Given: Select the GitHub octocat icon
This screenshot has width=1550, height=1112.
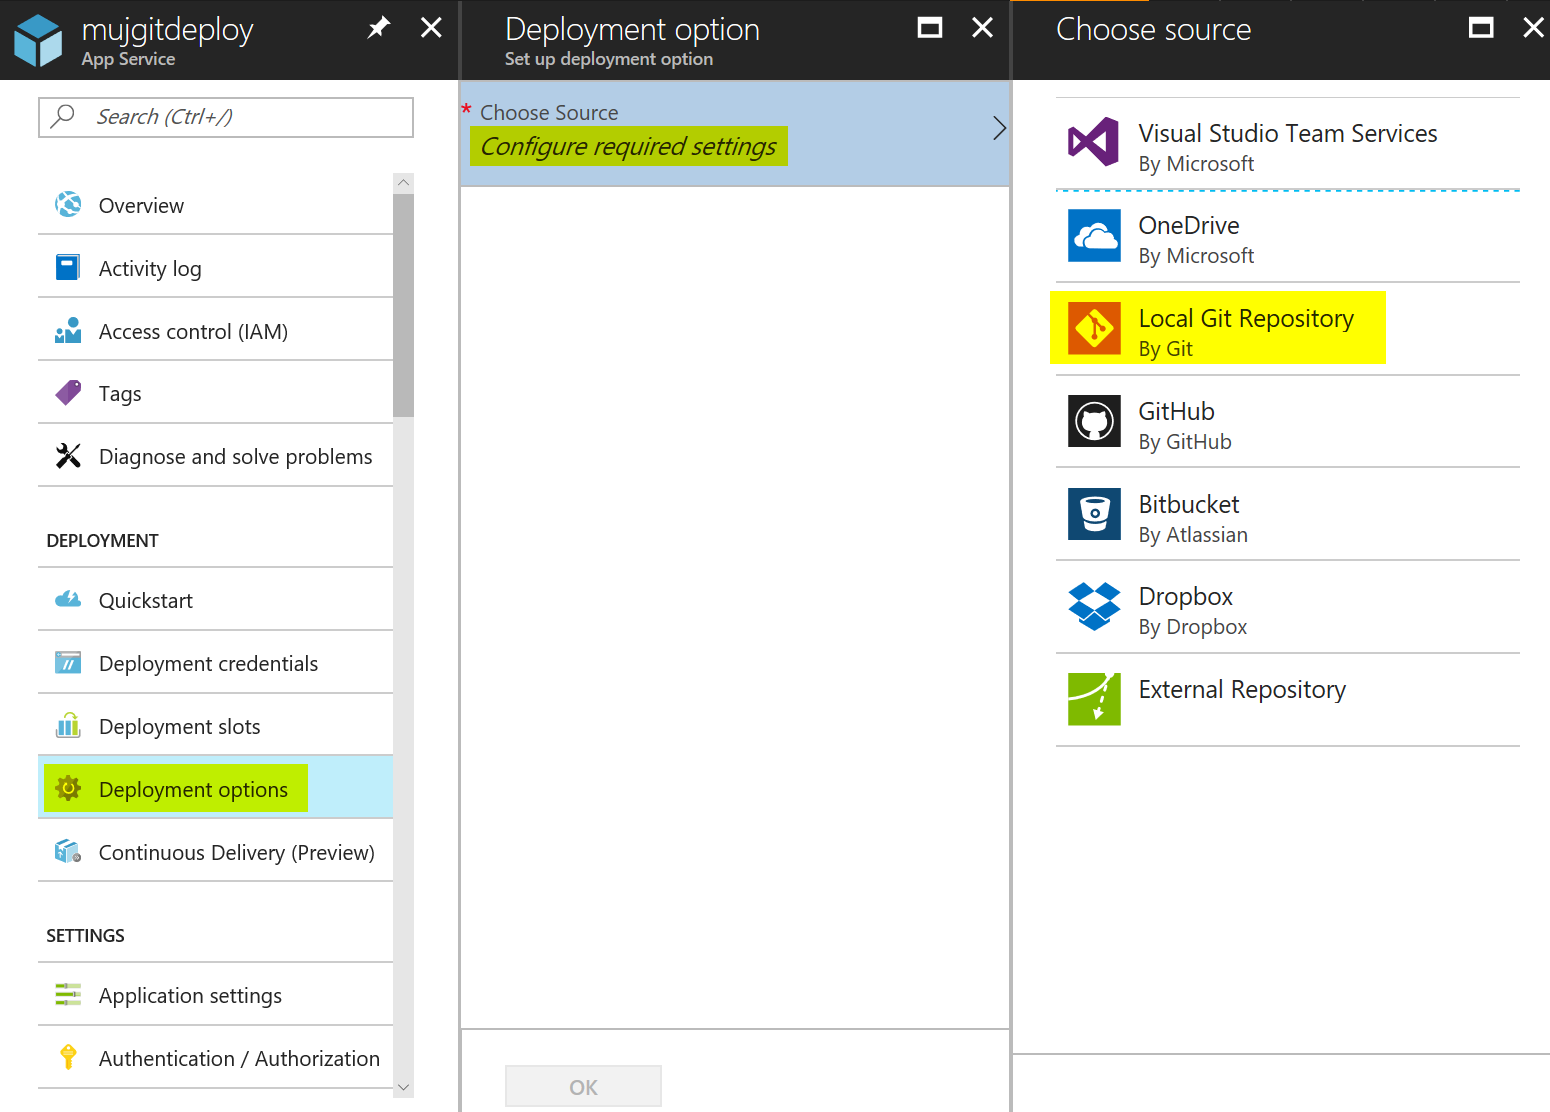Looking at the screenshot, I should [1094, 421].
